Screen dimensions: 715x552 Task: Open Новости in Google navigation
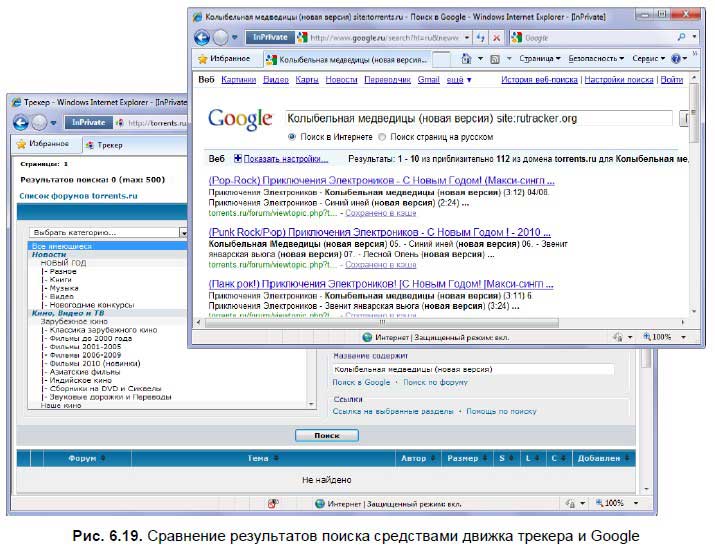coord(342,80)
